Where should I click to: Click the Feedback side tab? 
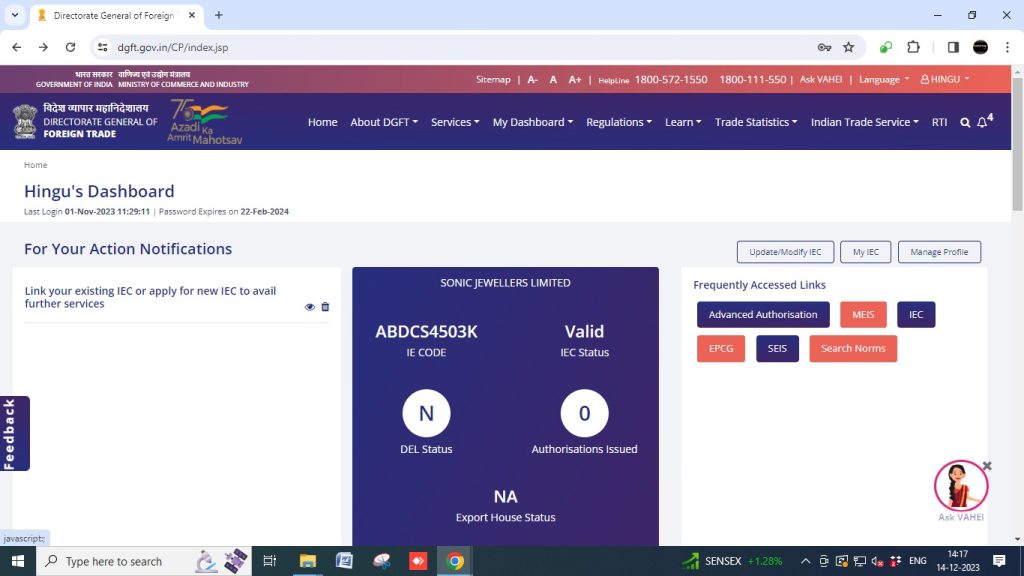pos(12,433)
